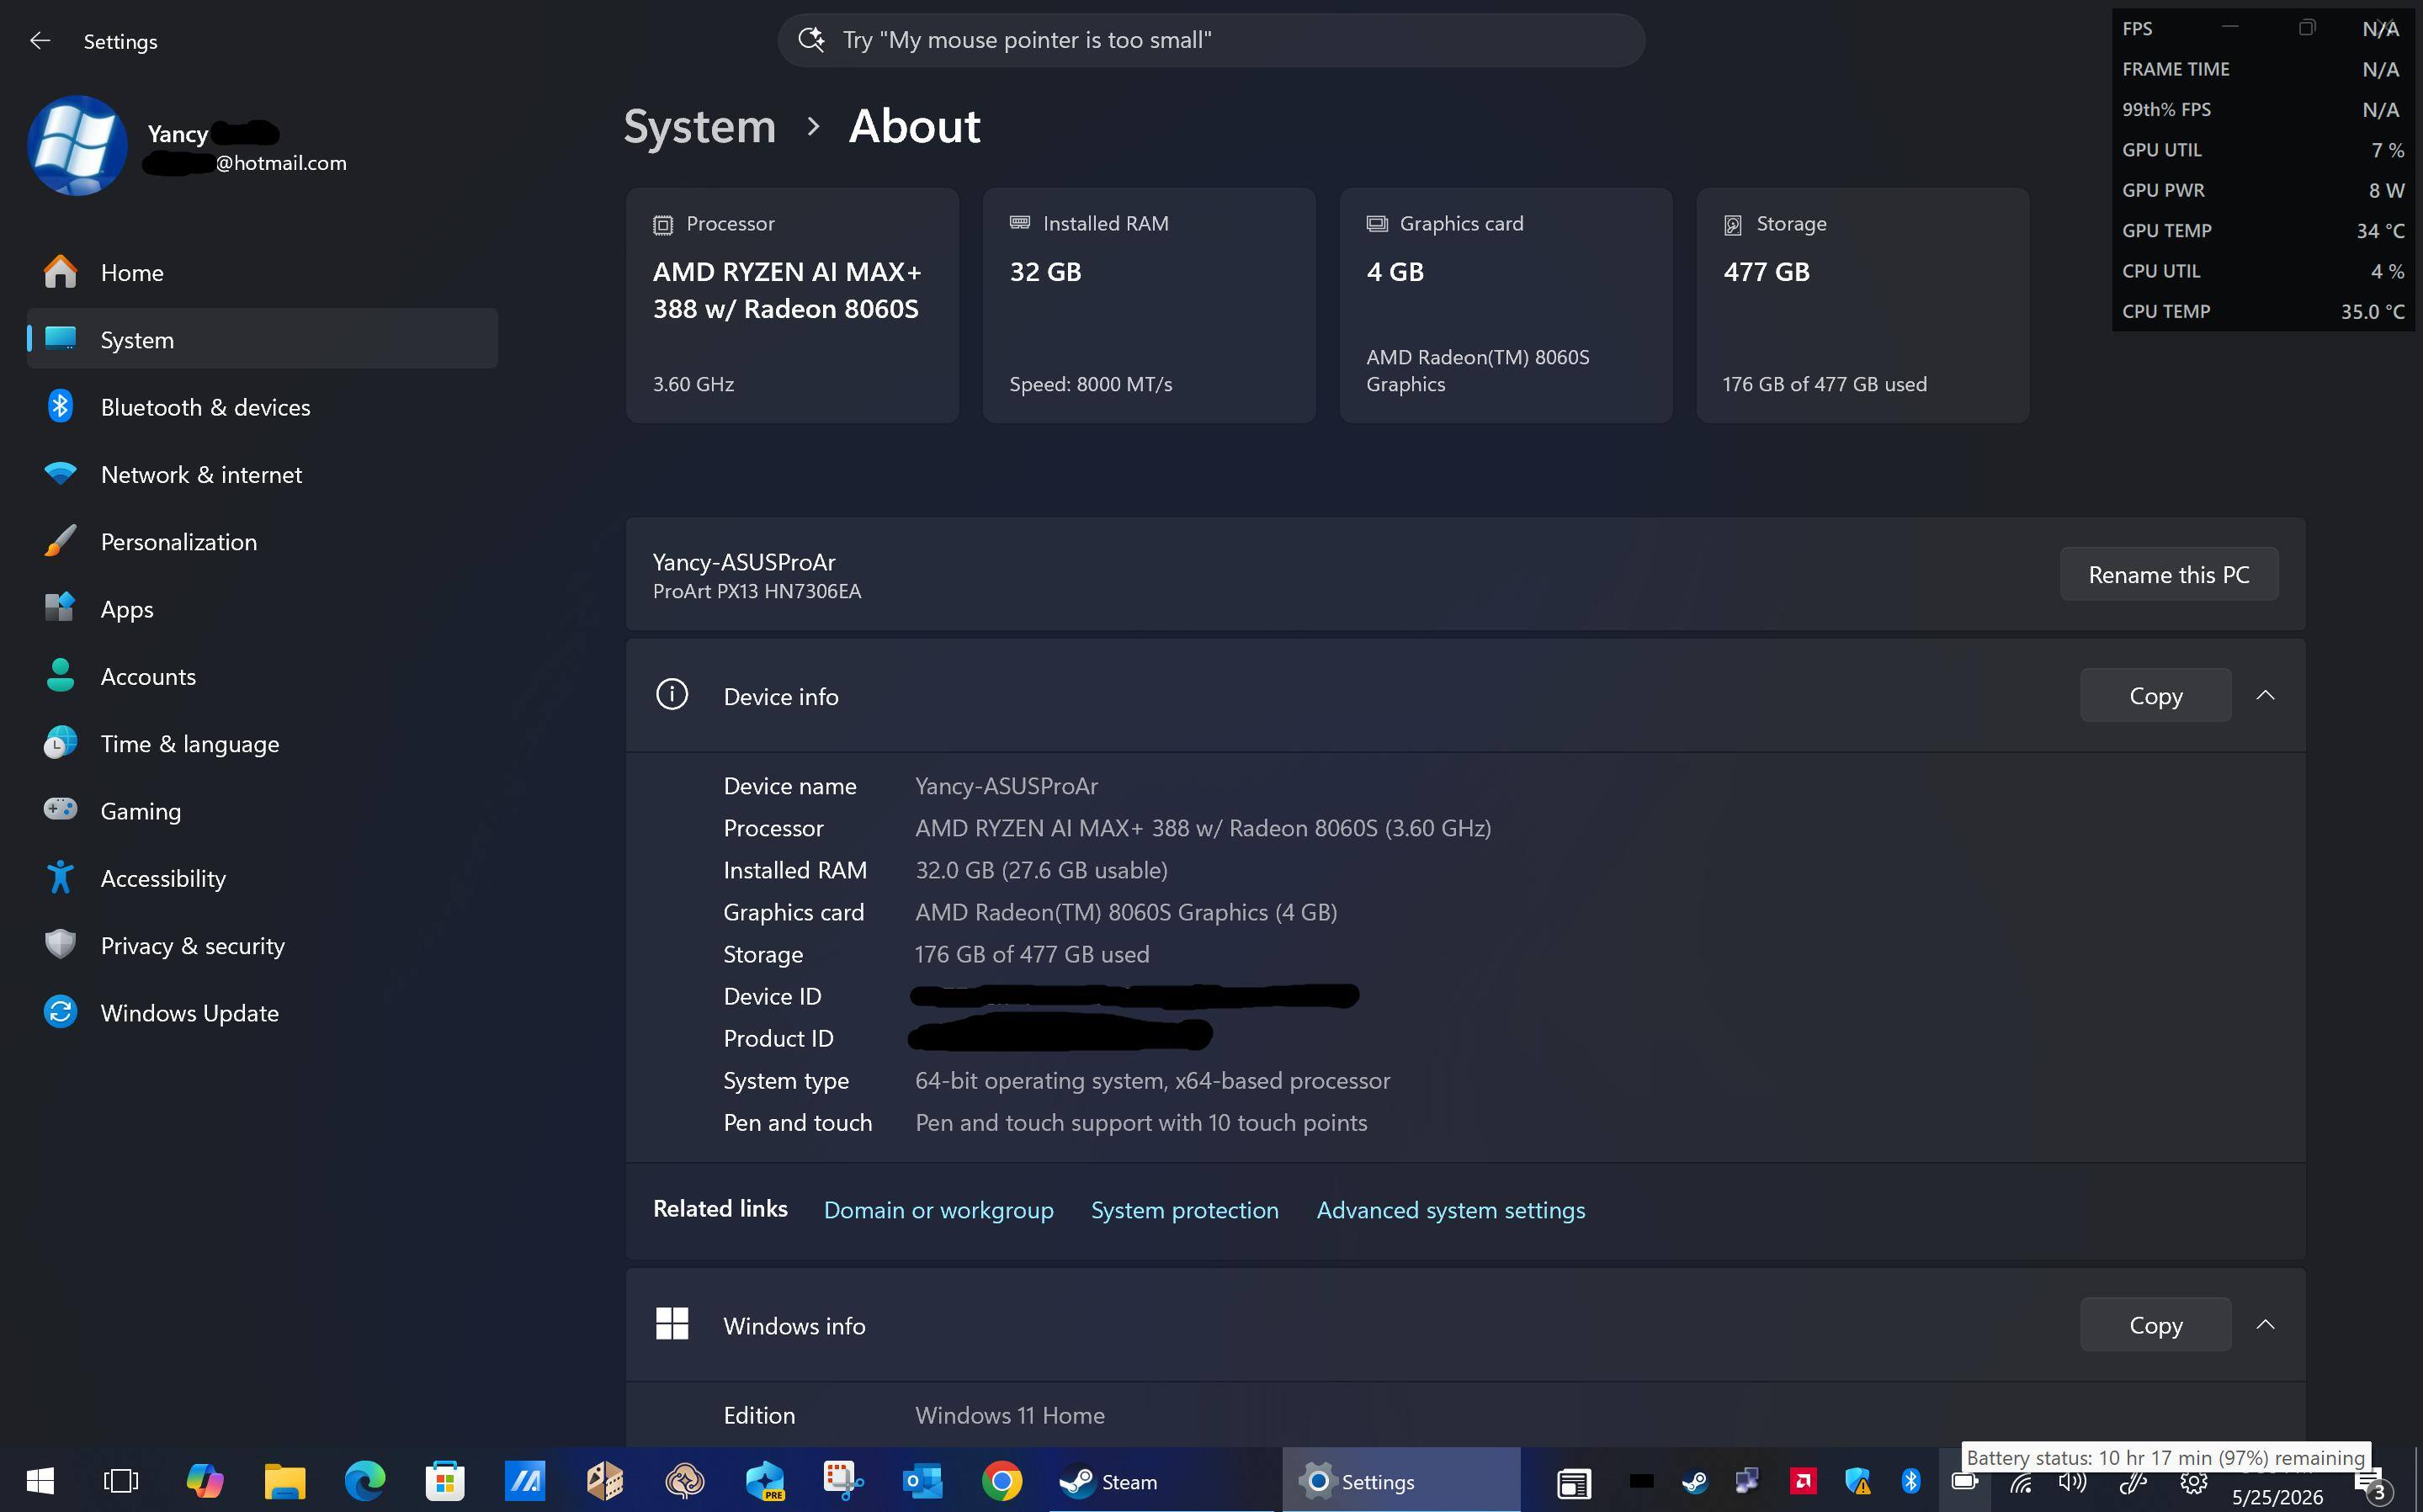Open Task View on the taskbar
This screenshot has height=1512, width=2423.
[x=121, y=1481]
